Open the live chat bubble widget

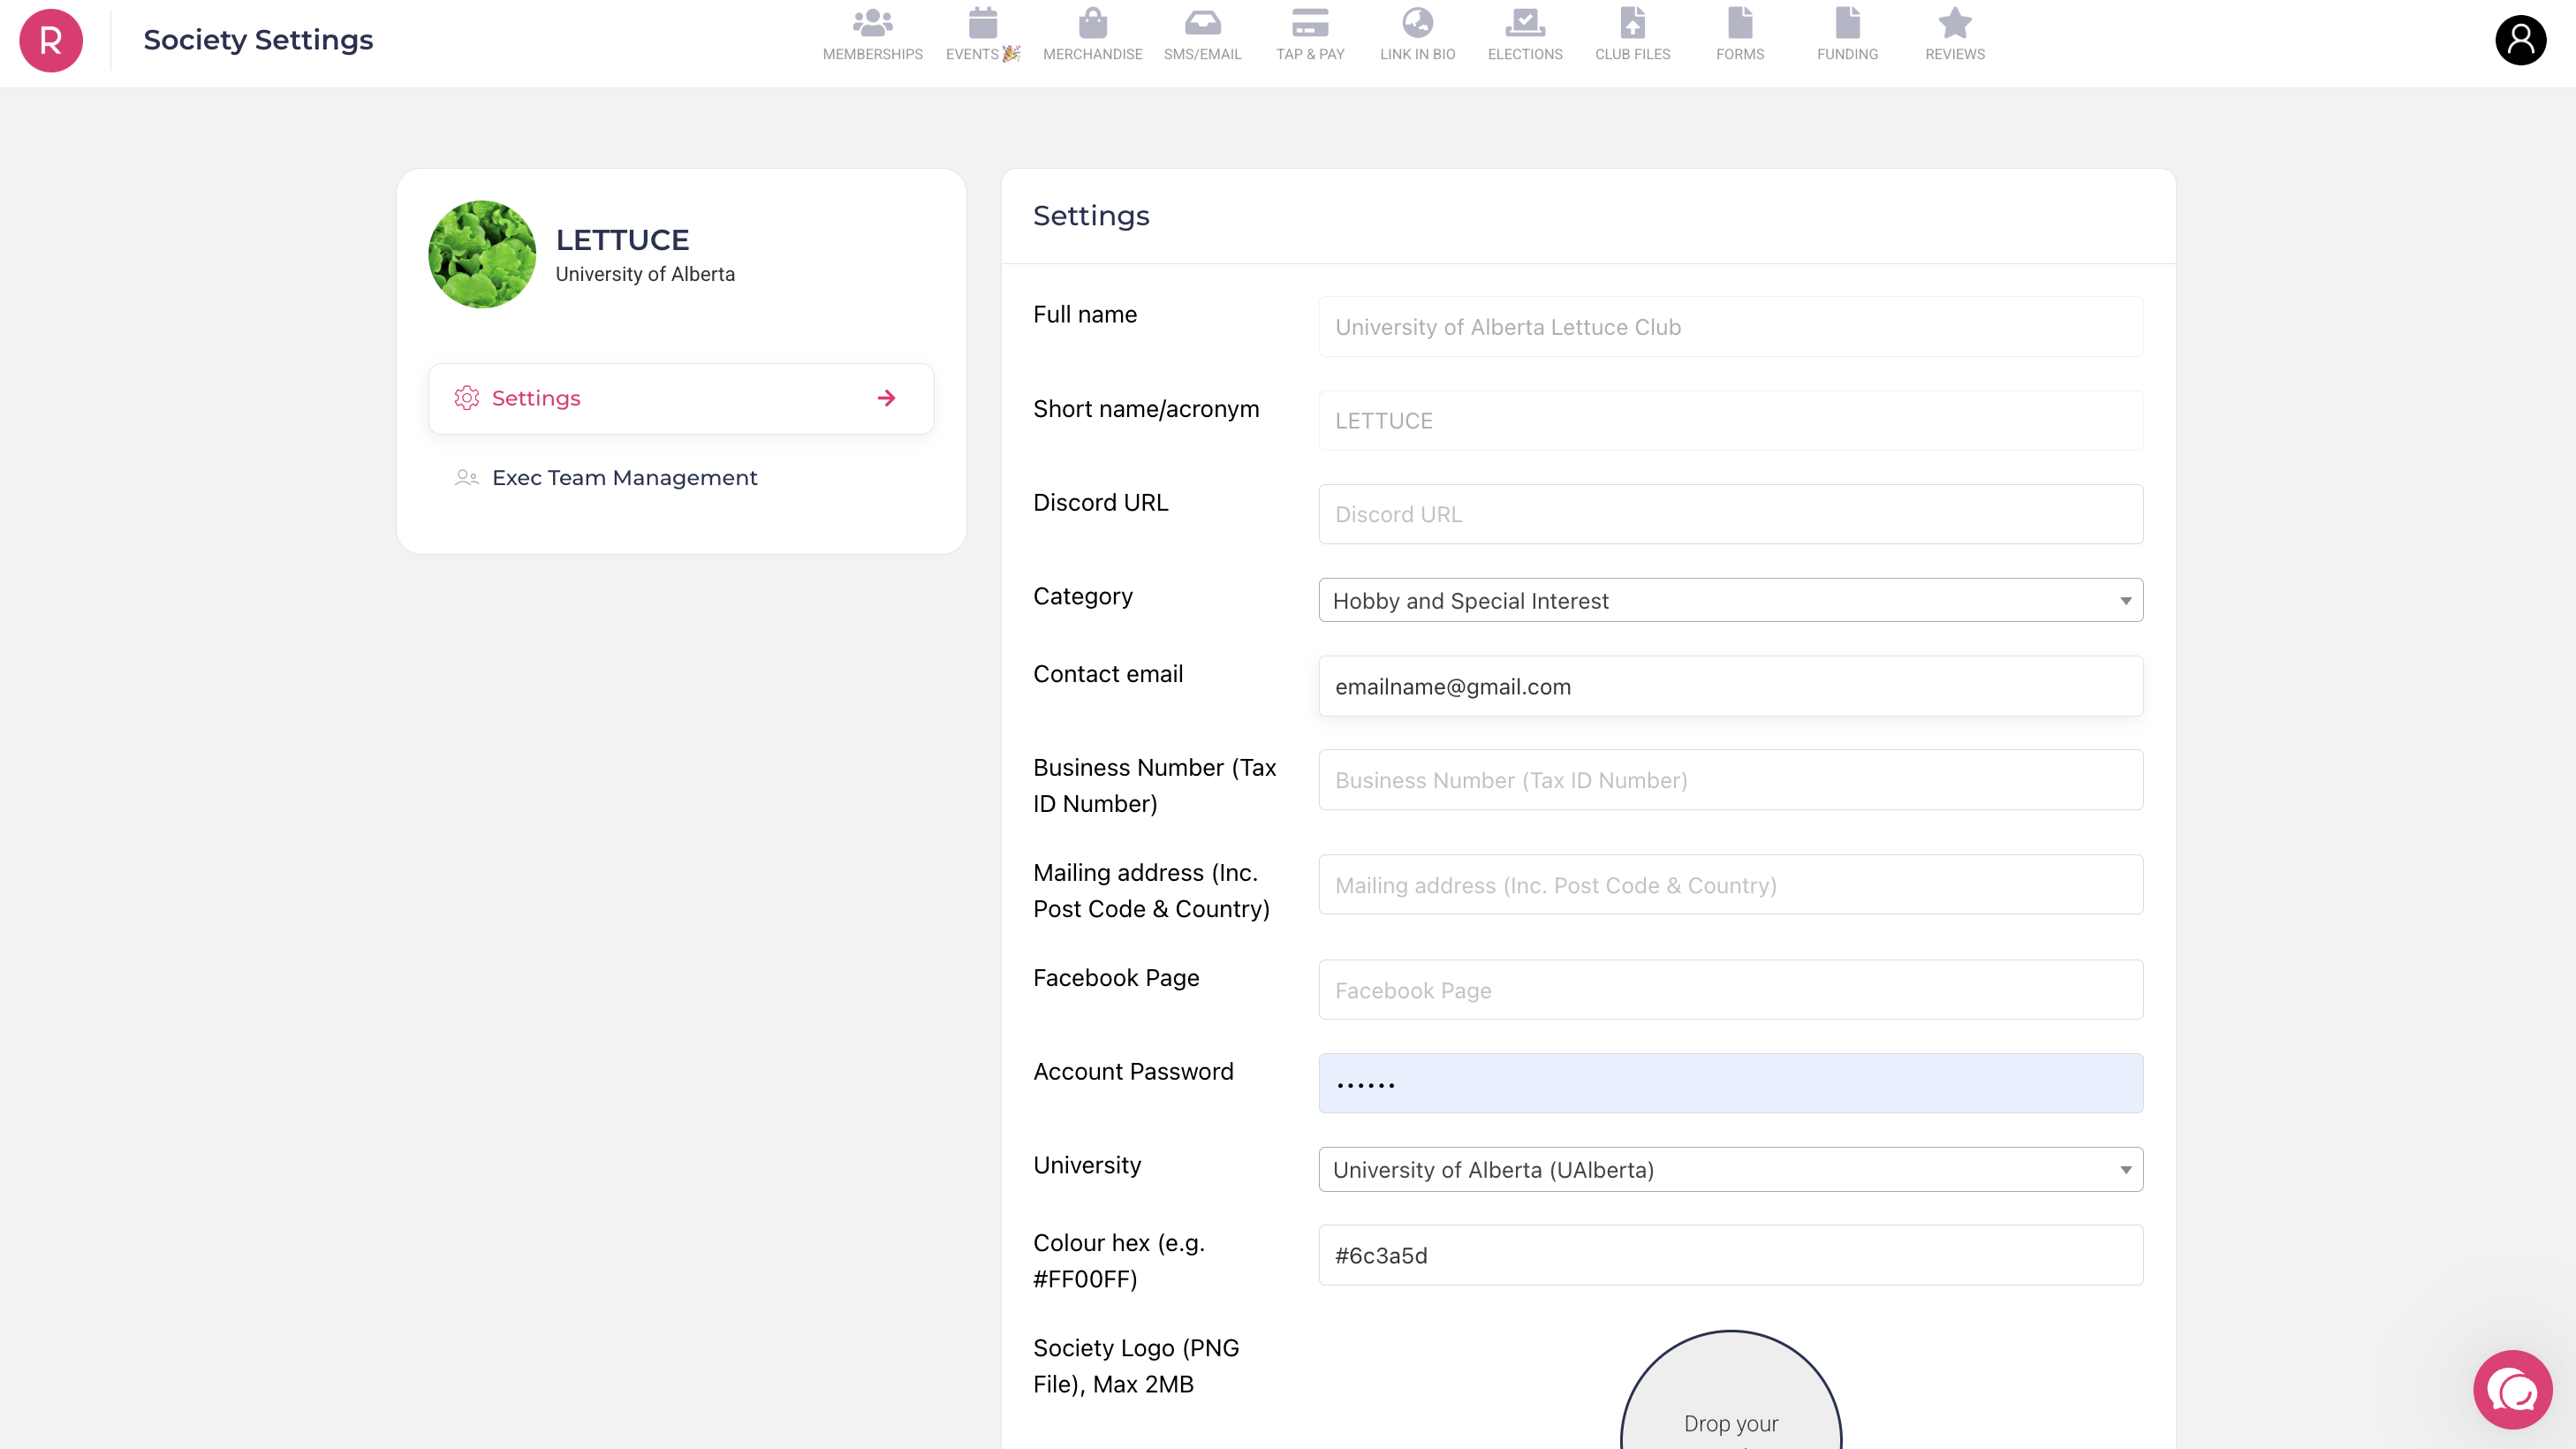2512,1390
